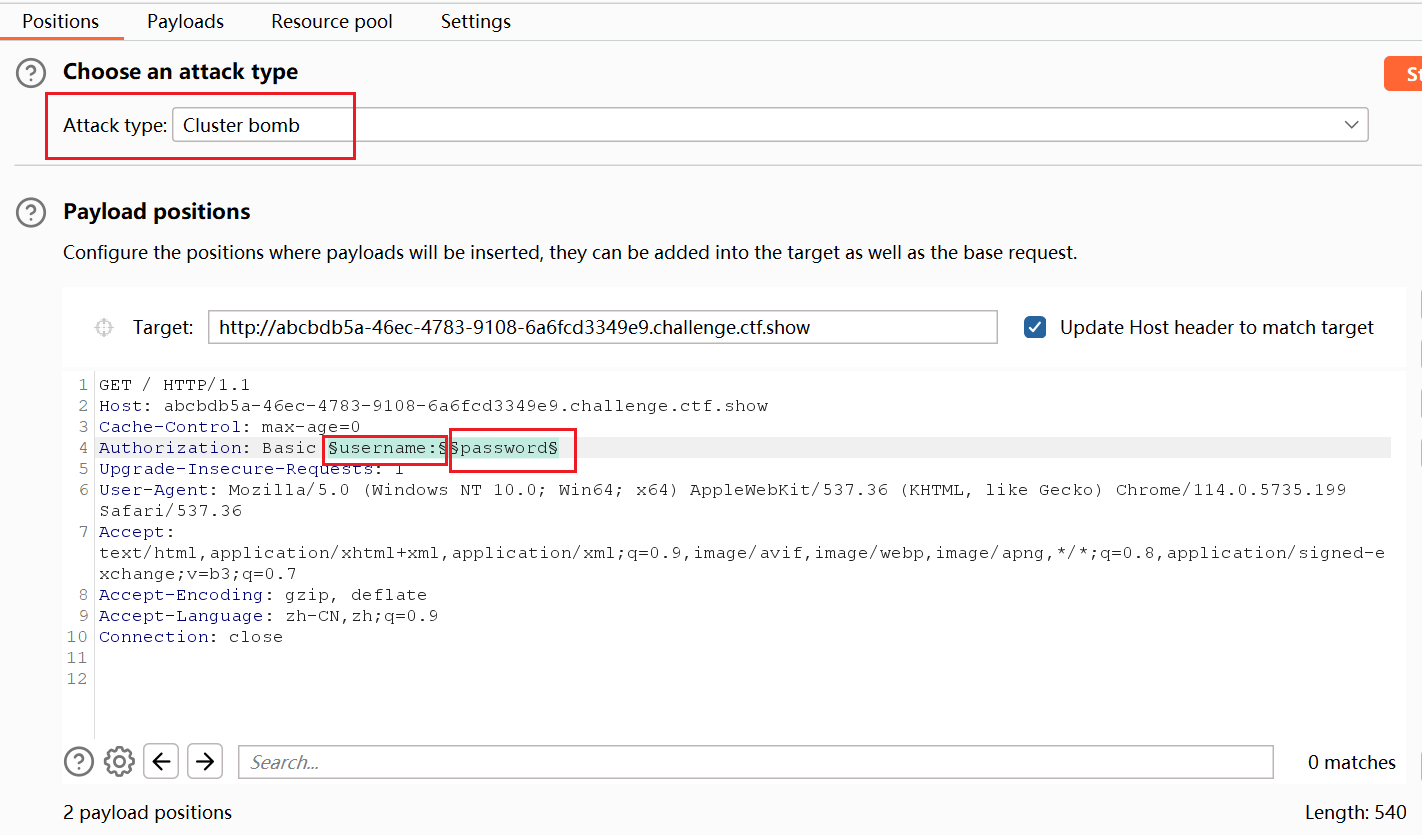
Task: Switch to the Settings tab
Action: 475,21
